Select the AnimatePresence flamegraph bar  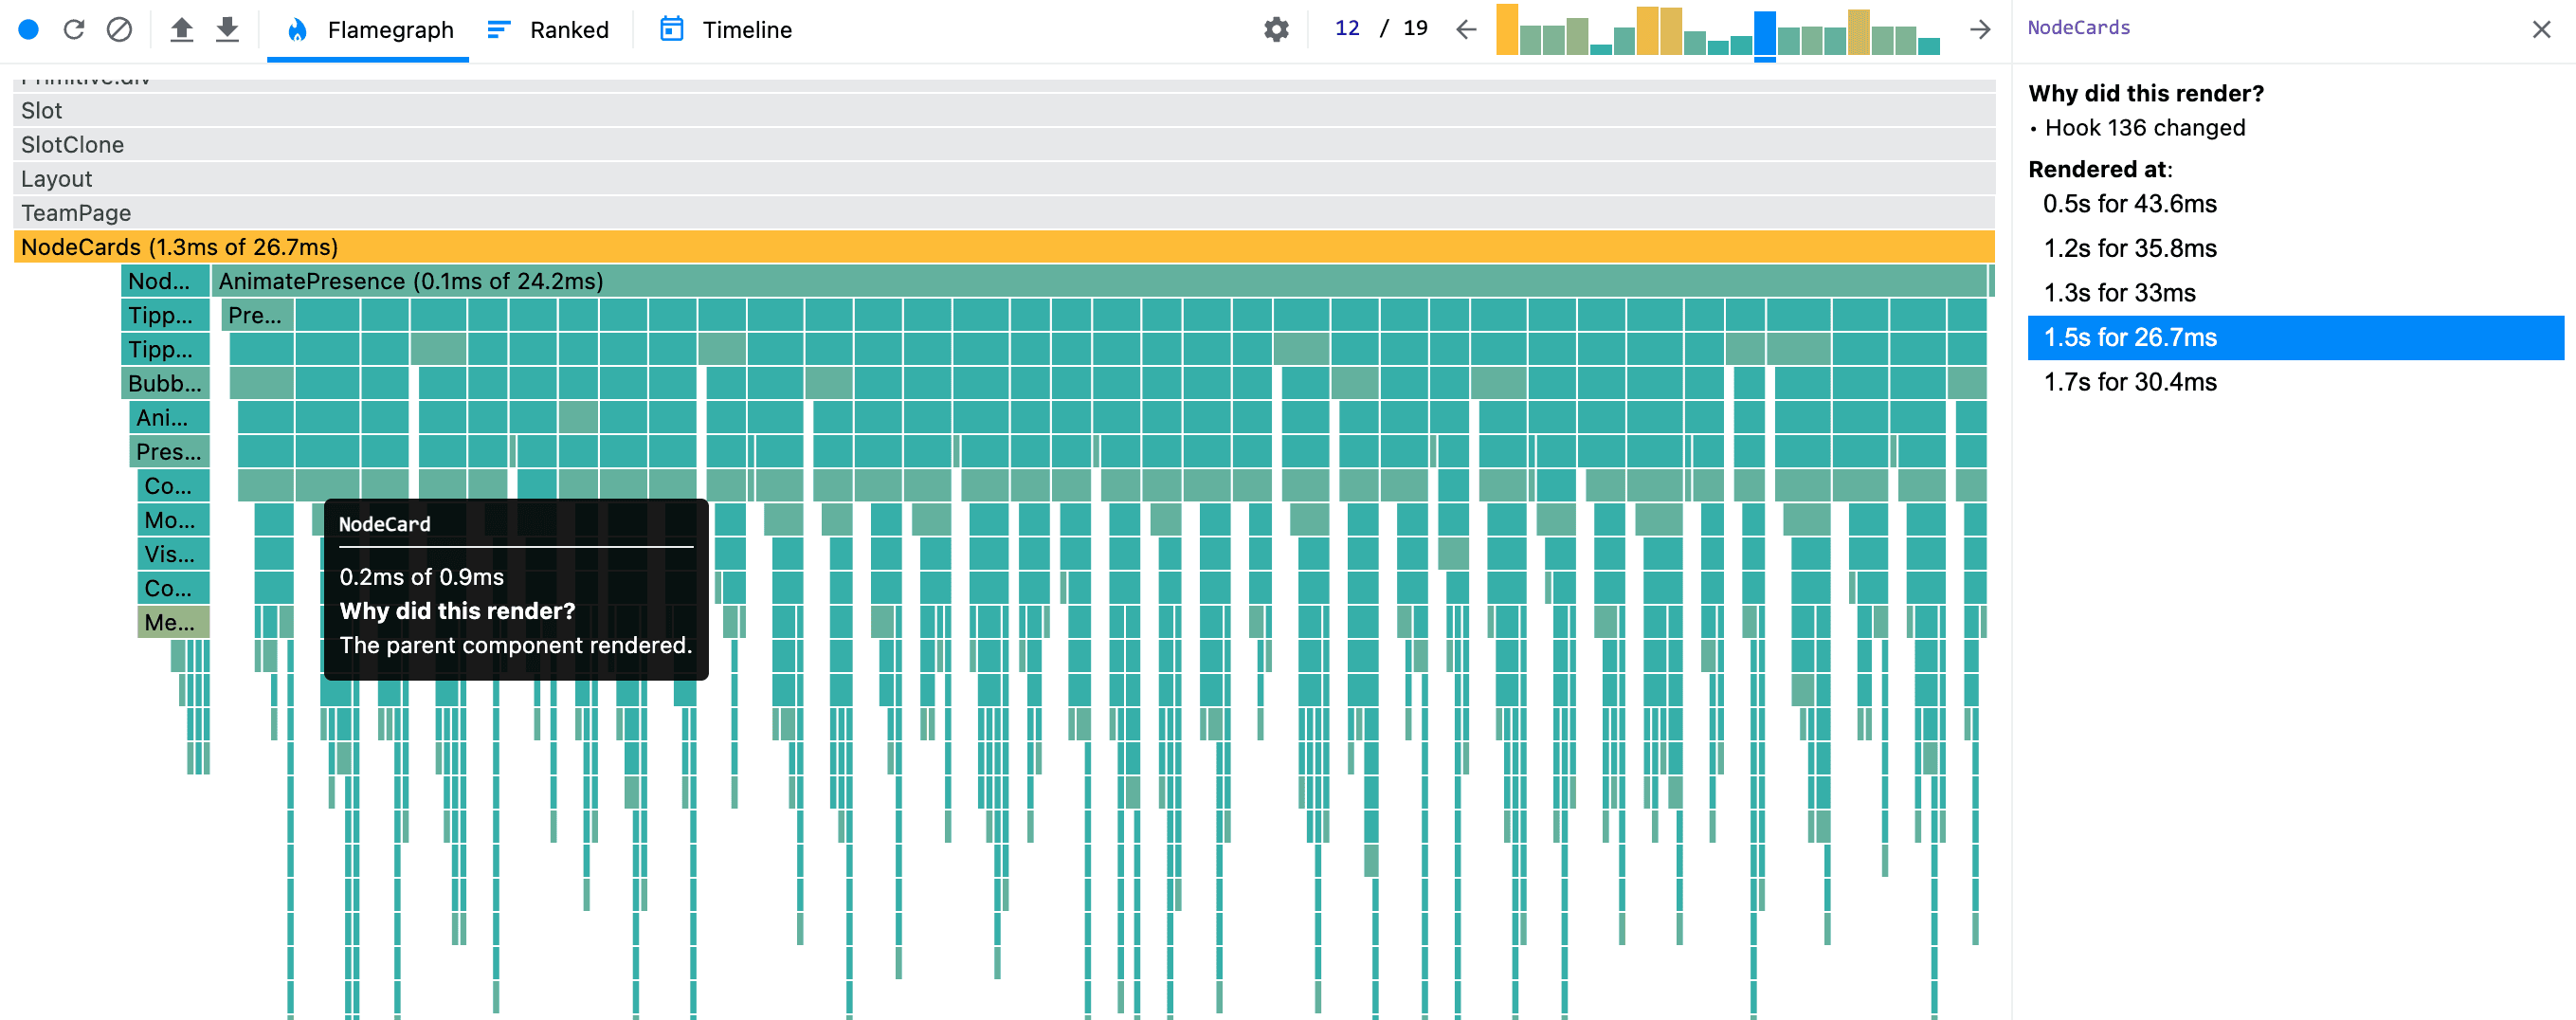click(x=1099, y=281)
